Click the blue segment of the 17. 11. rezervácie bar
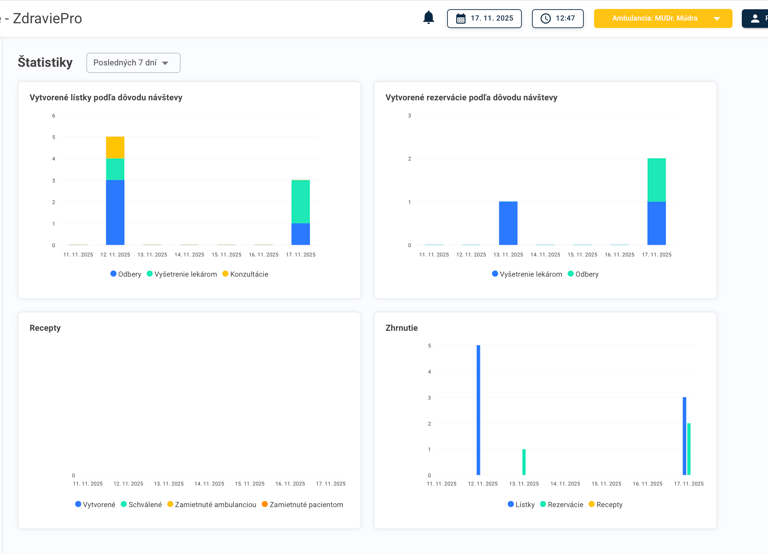This screenshot has height=554, width=768. 656,223
